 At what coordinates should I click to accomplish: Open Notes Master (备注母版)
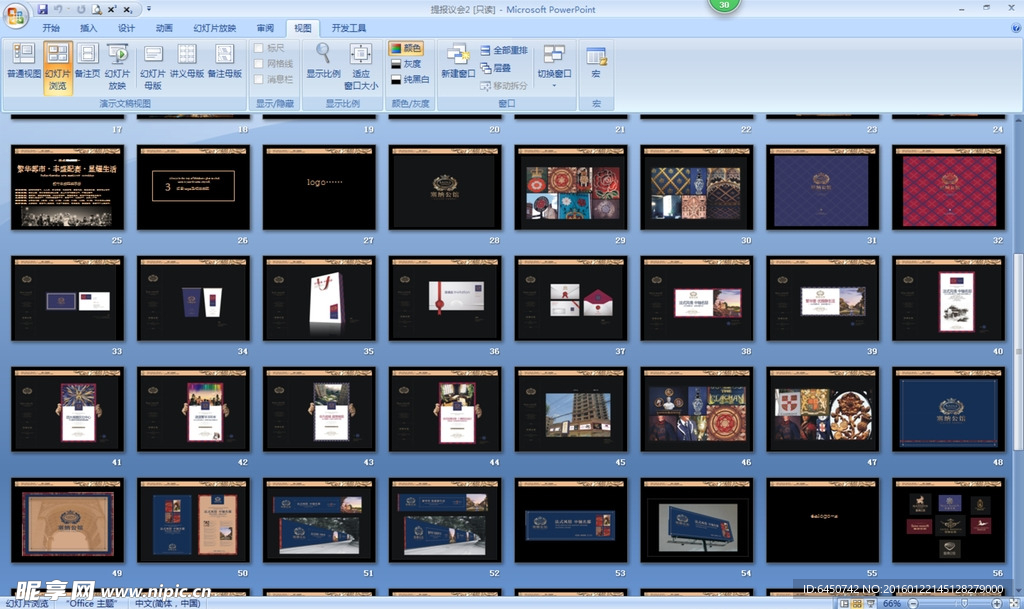point(225,62)
